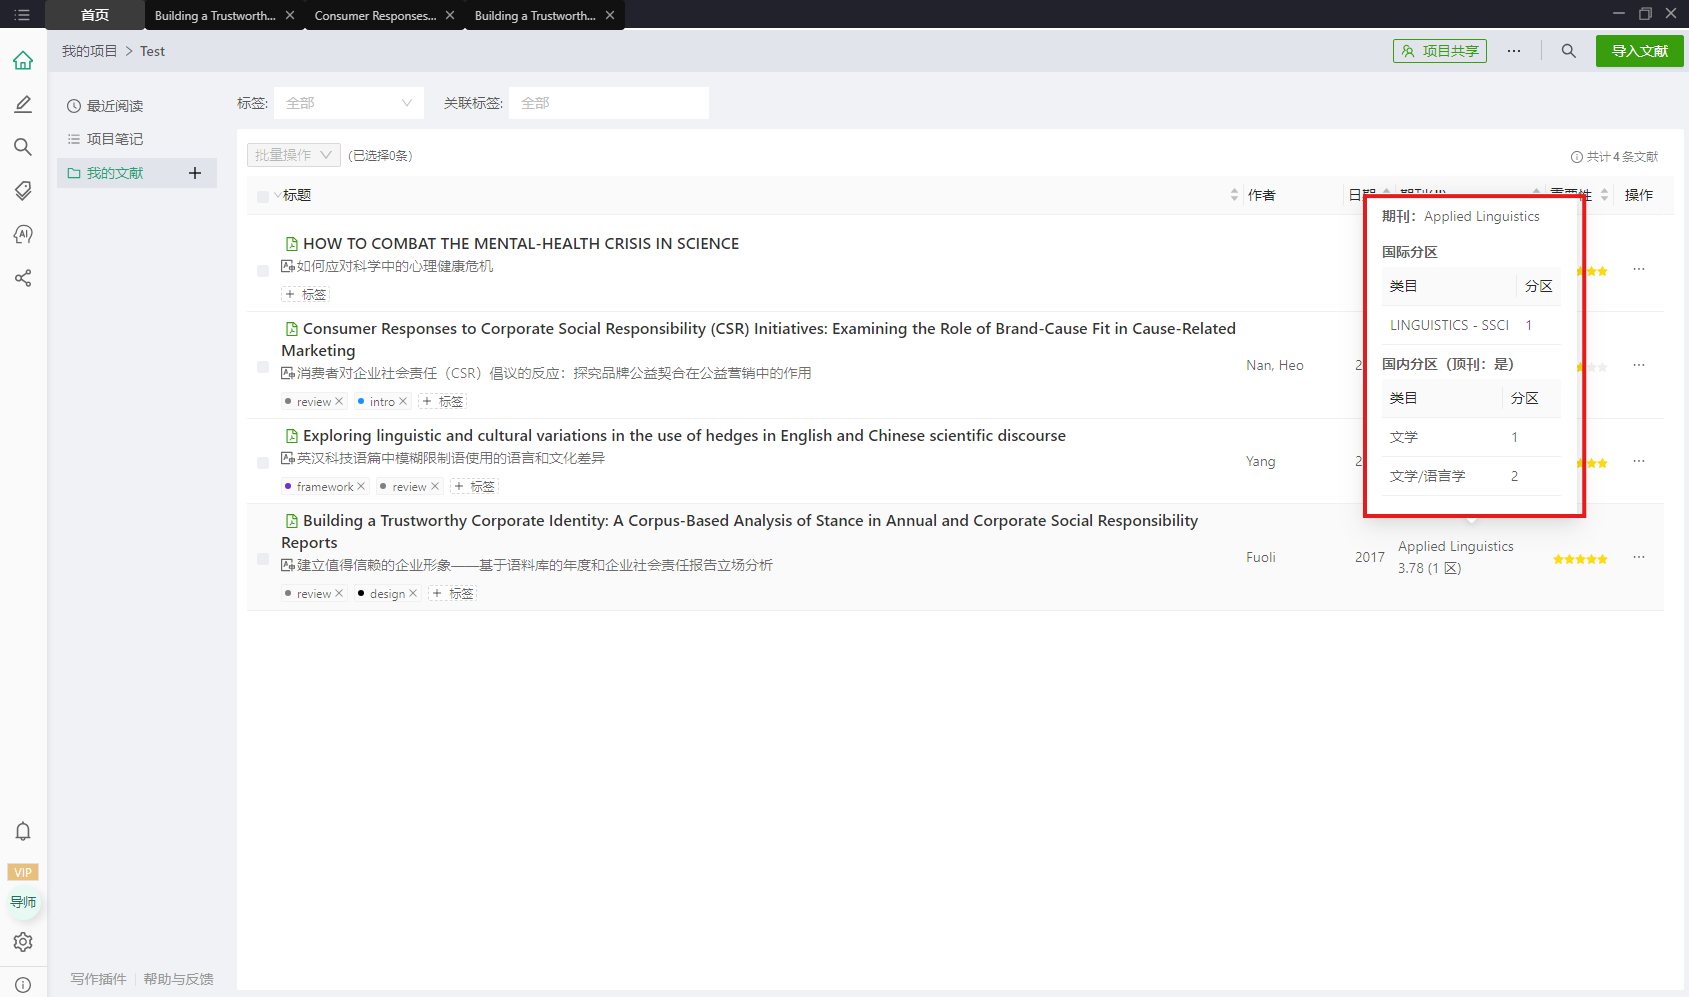
Task: Switch to the 首页 tab
Action: click(x=95, y=15)
